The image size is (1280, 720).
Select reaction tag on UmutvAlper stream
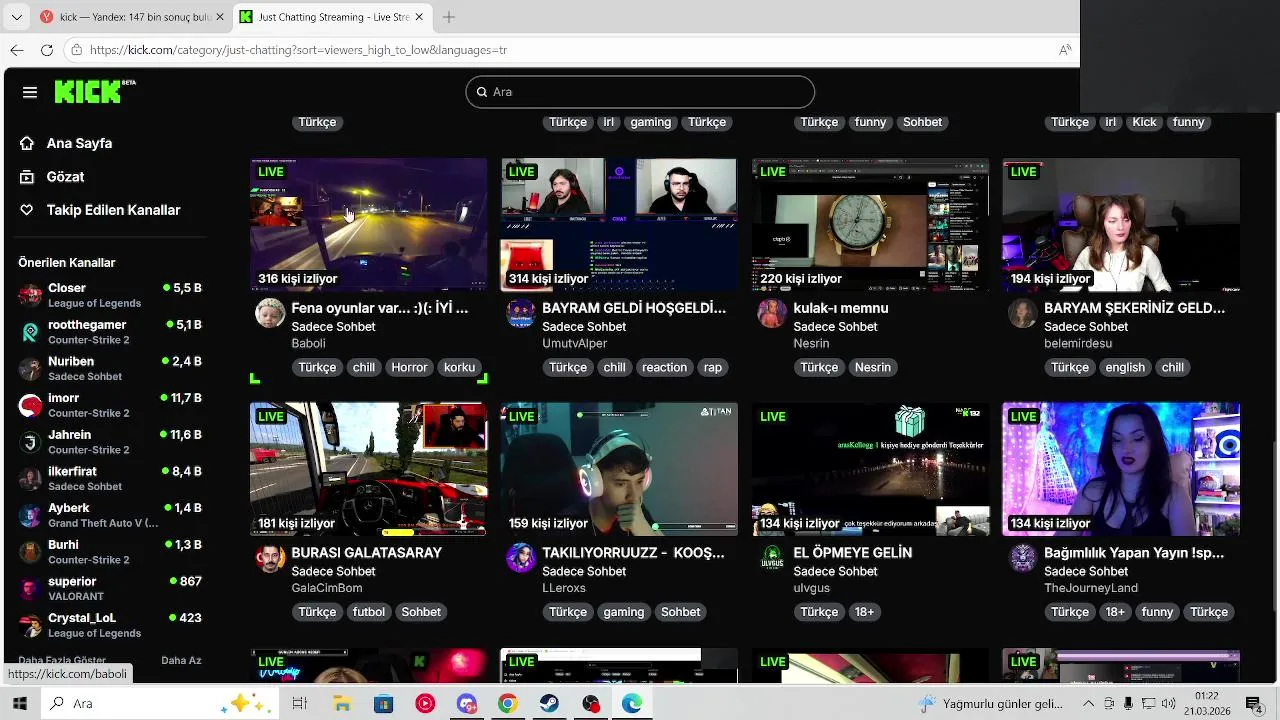(x=664, y=367)
